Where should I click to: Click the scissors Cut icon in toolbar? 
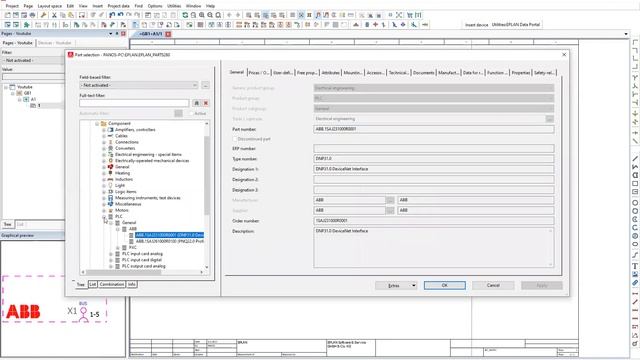54,15
